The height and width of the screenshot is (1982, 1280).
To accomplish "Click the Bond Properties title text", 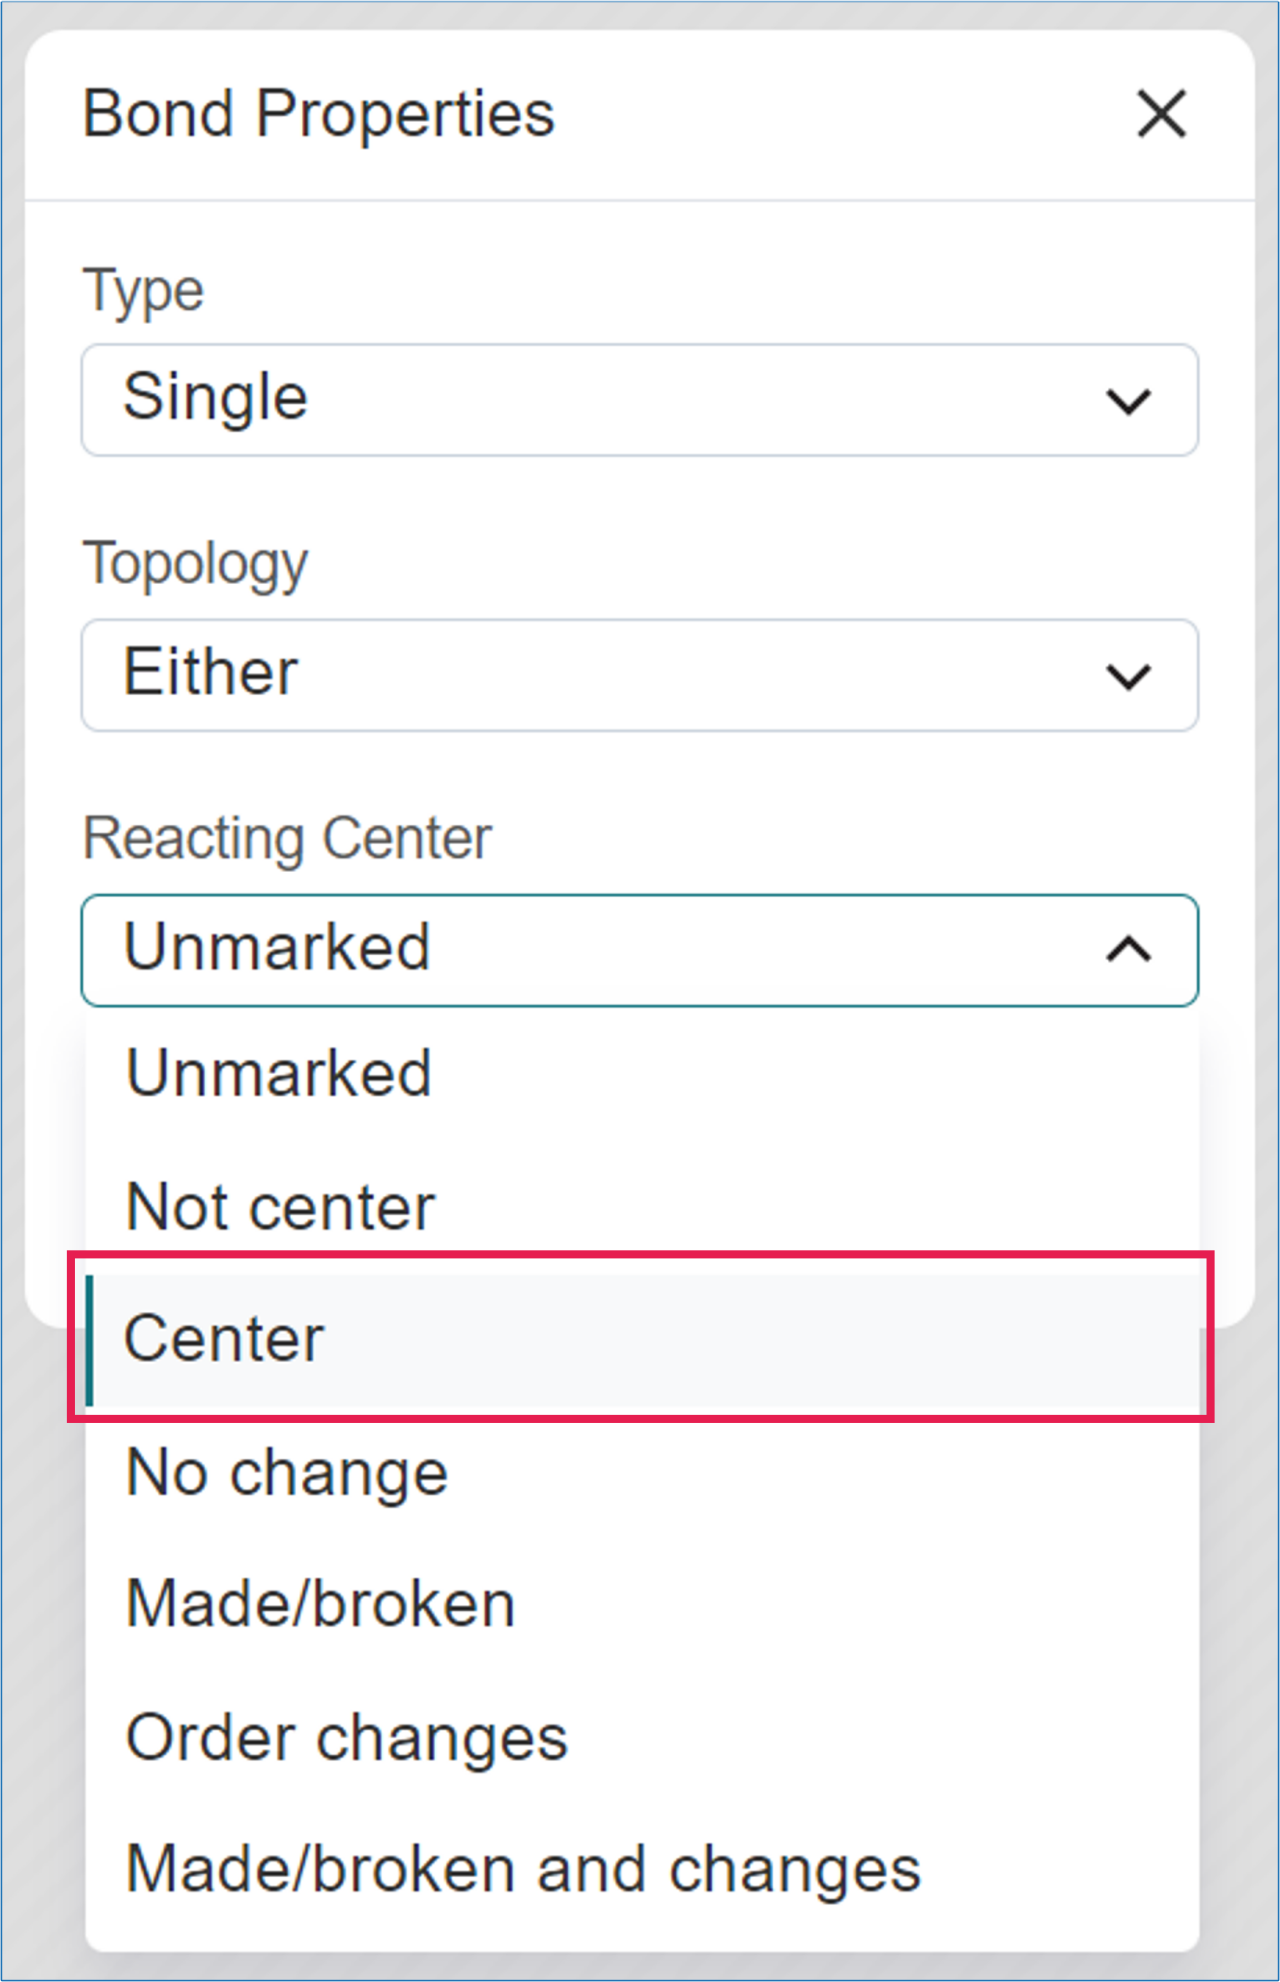I will point(318,113).
